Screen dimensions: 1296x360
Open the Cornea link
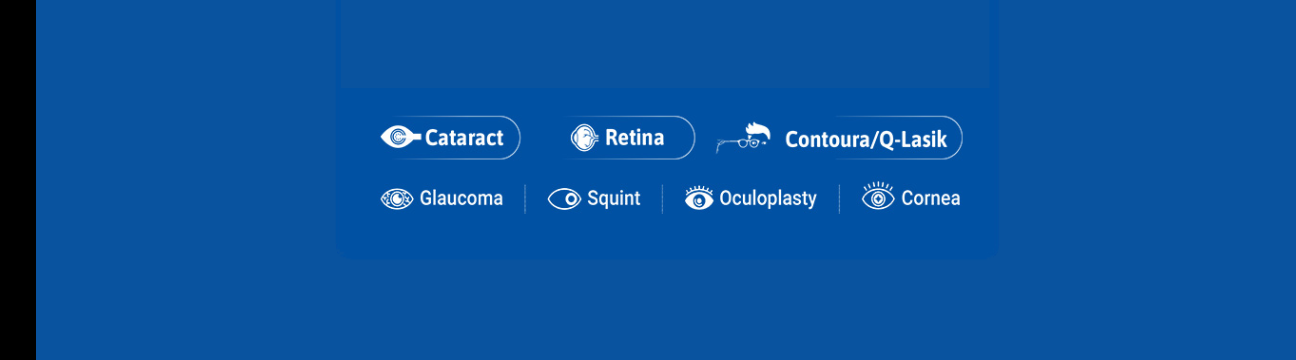pos(930,198)
